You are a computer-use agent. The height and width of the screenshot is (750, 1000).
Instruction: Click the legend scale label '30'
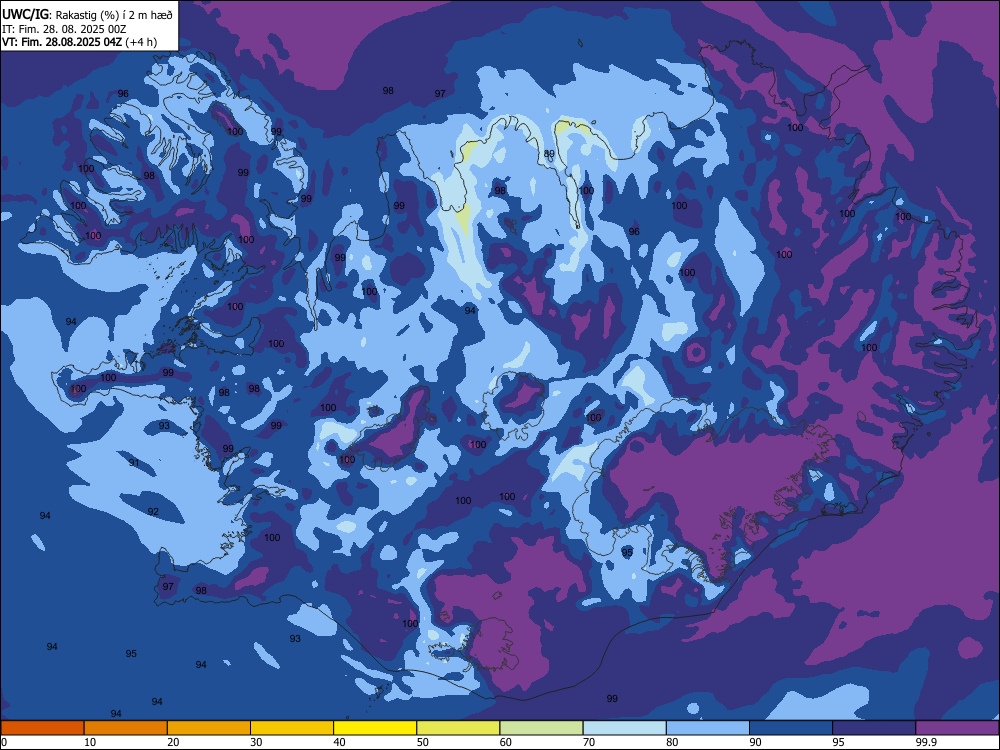pyautogui.click(x=256, y=742)
